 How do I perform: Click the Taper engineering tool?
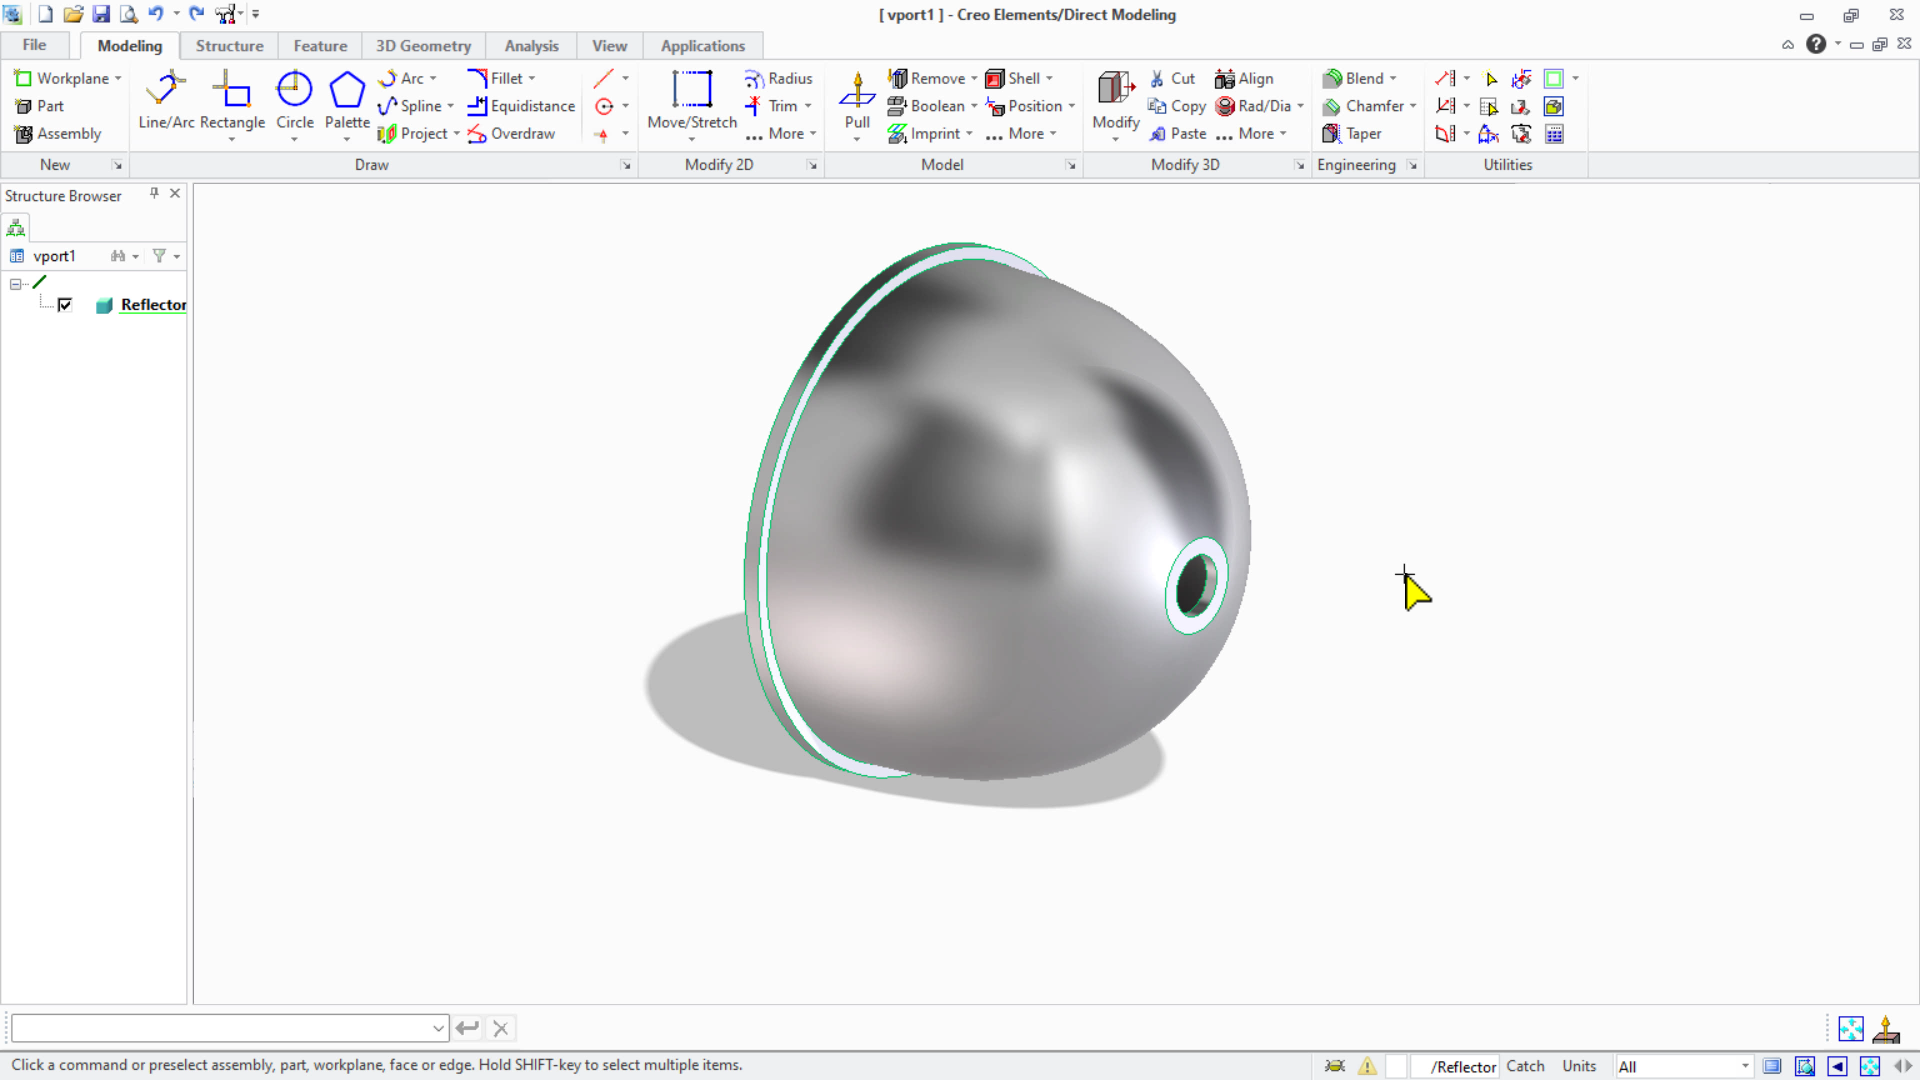(1352, 134)
